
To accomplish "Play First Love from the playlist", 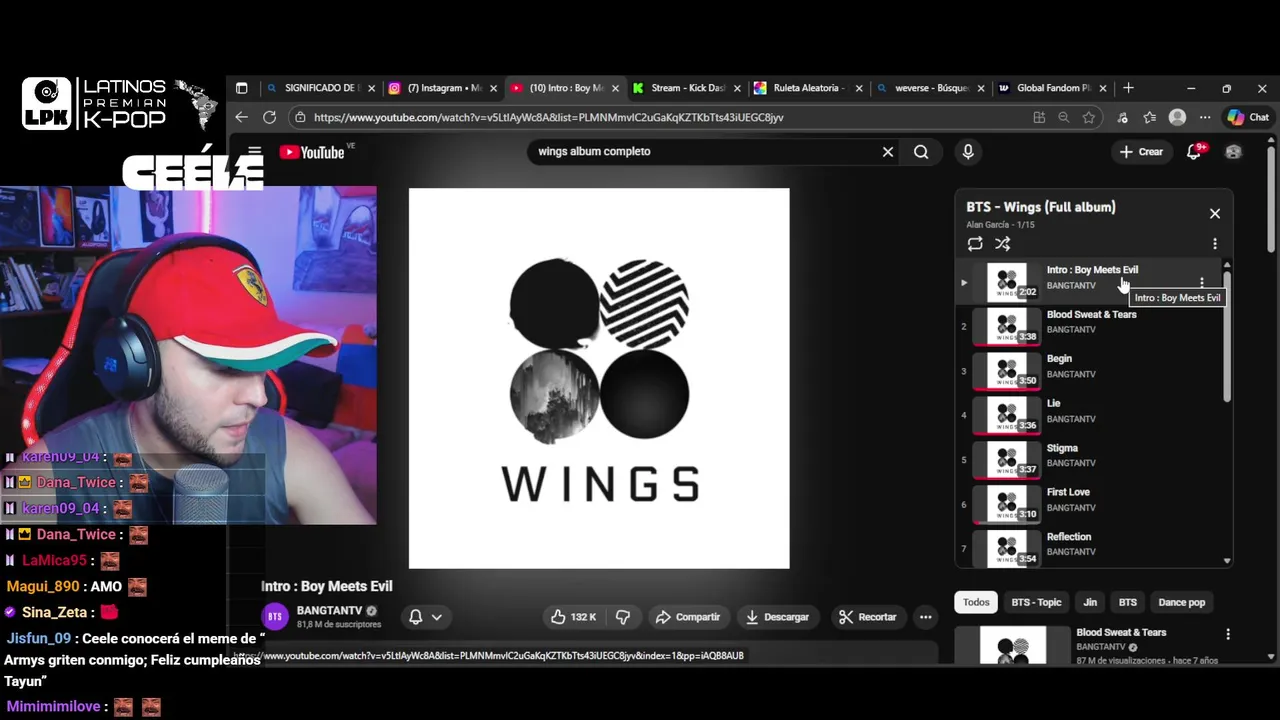I will pos(1090,505).
